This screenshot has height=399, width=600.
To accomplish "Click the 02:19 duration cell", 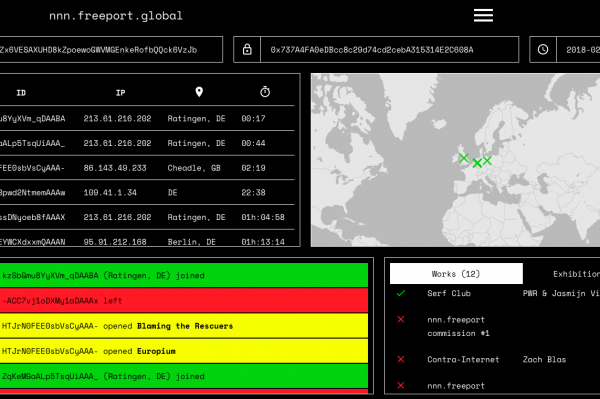I will 253,168.
